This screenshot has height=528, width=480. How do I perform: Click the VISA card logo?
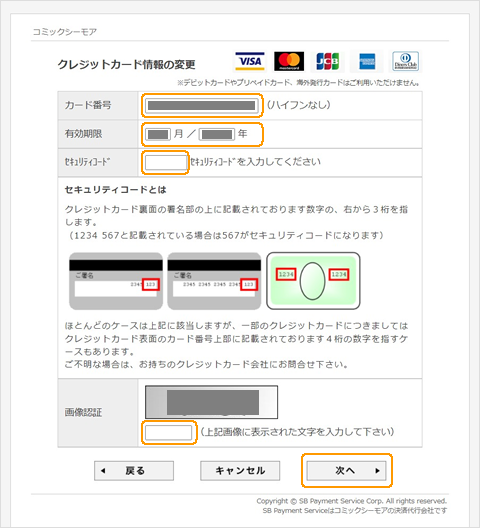pos(250,61)
